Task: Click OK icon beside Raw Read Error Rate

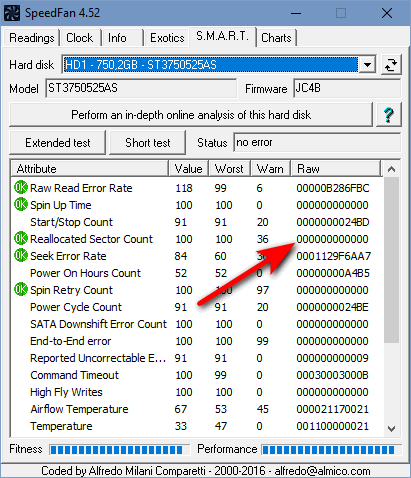Action: point(21,188)
